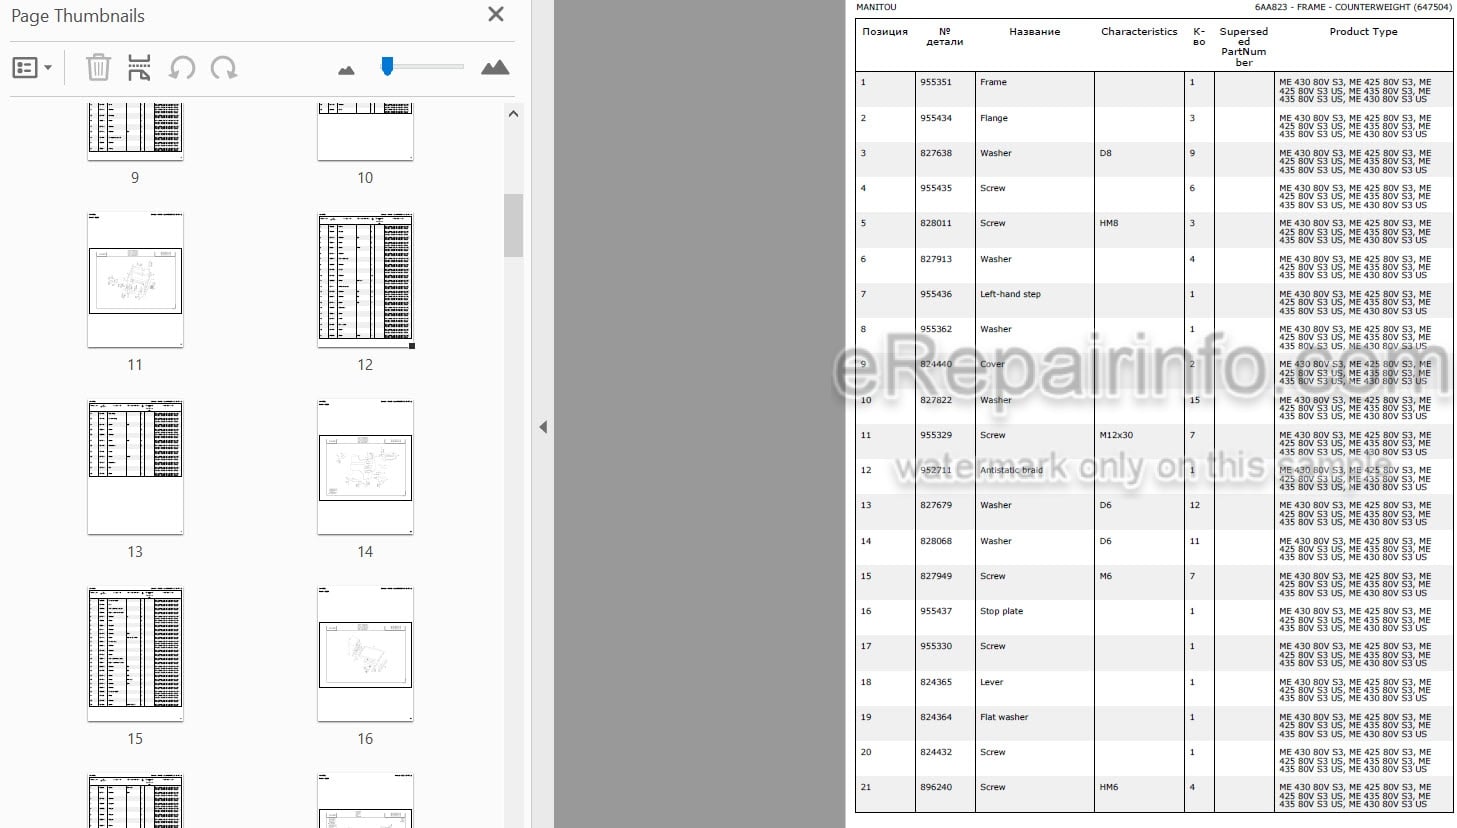
Task: Click 'Characteristics' column header
Action: tap(1139, 32)
